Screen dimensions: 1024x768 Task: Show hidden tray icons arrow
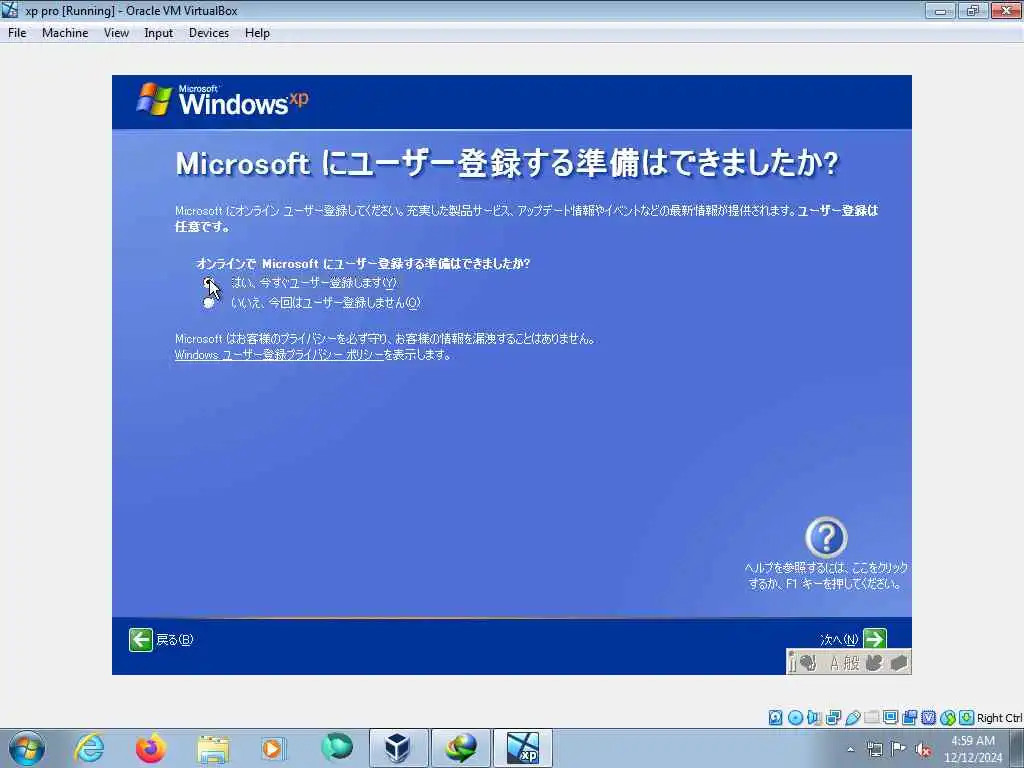point(850,750)
